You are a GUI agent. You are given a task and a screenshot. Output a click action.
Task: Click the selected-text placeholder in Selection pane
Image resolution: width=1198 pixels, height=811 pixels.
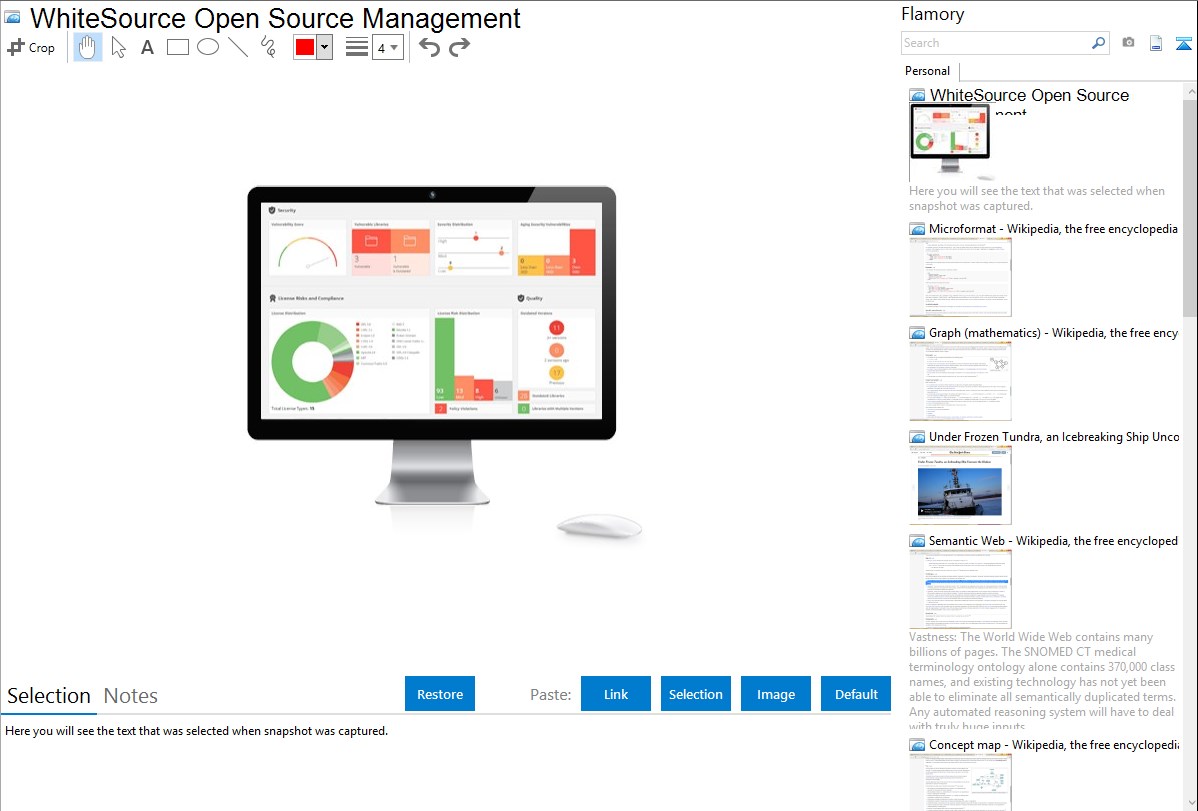[x=196, y=731]
